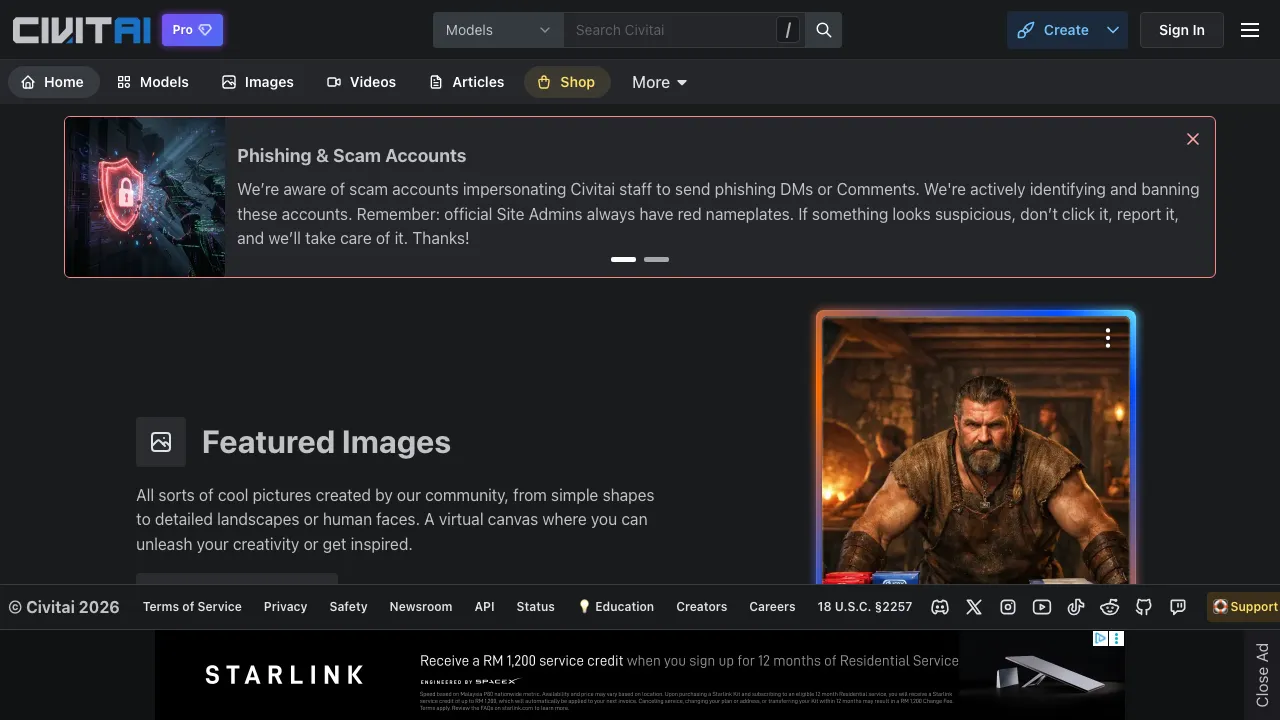
Task: Open the Terms of Service link
Action: coord(191,607)
